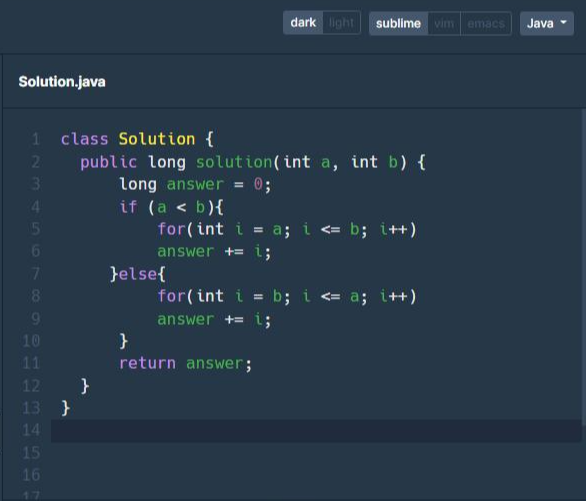Click the 'solution' method name
Viewport: 586px width, 501px height.
(234, 162)
